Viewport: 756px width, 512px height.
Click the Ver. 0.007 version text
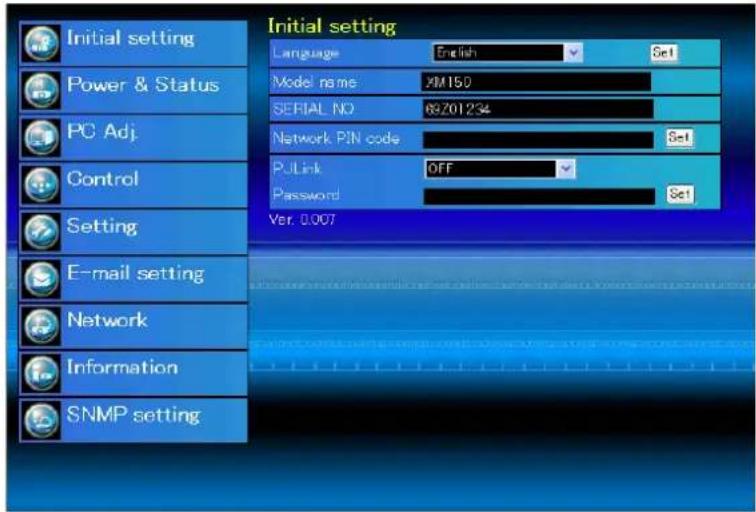coord(302,220)
